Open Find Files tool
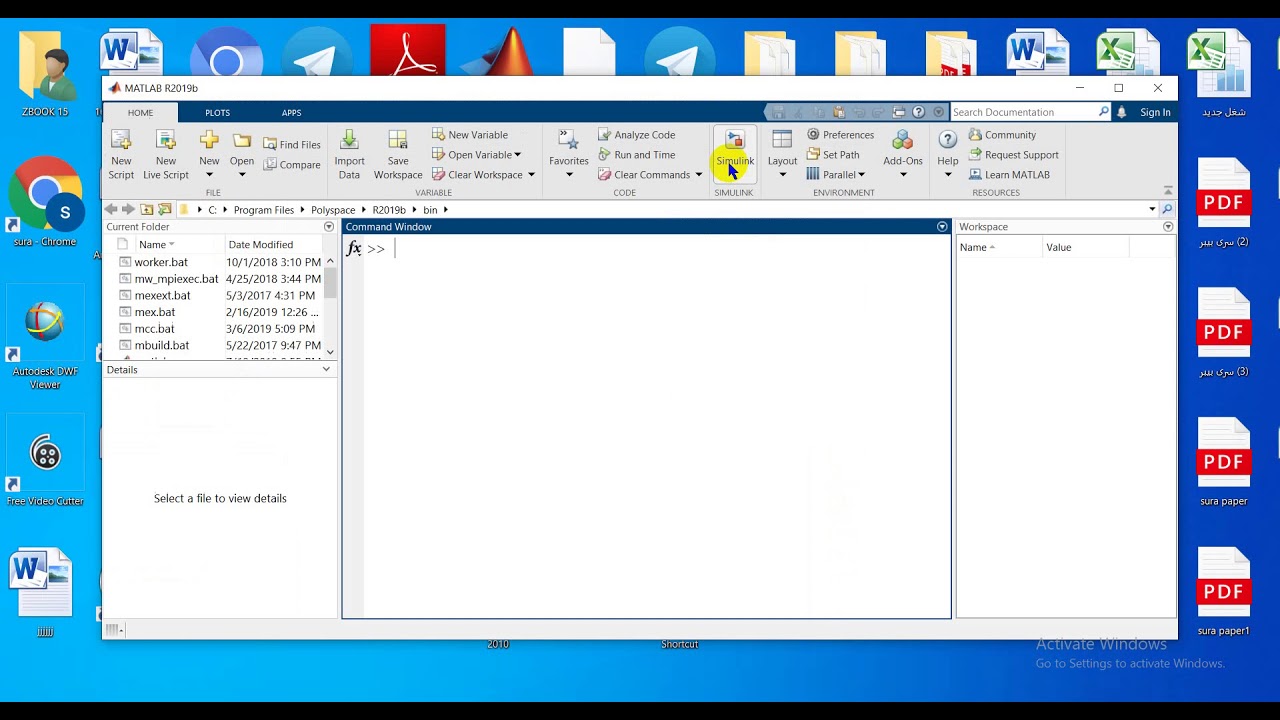Image resolution: width=1280 pixels, height=720 pixels. coord(292,144)
